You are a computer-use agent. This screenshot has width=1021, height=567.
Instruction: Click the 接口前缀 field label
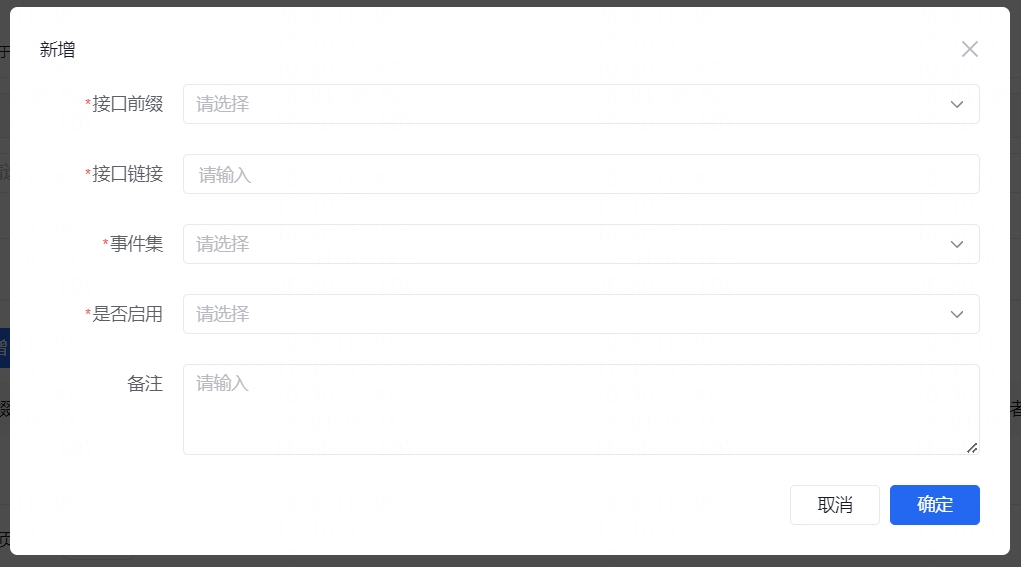click(128, 104)
